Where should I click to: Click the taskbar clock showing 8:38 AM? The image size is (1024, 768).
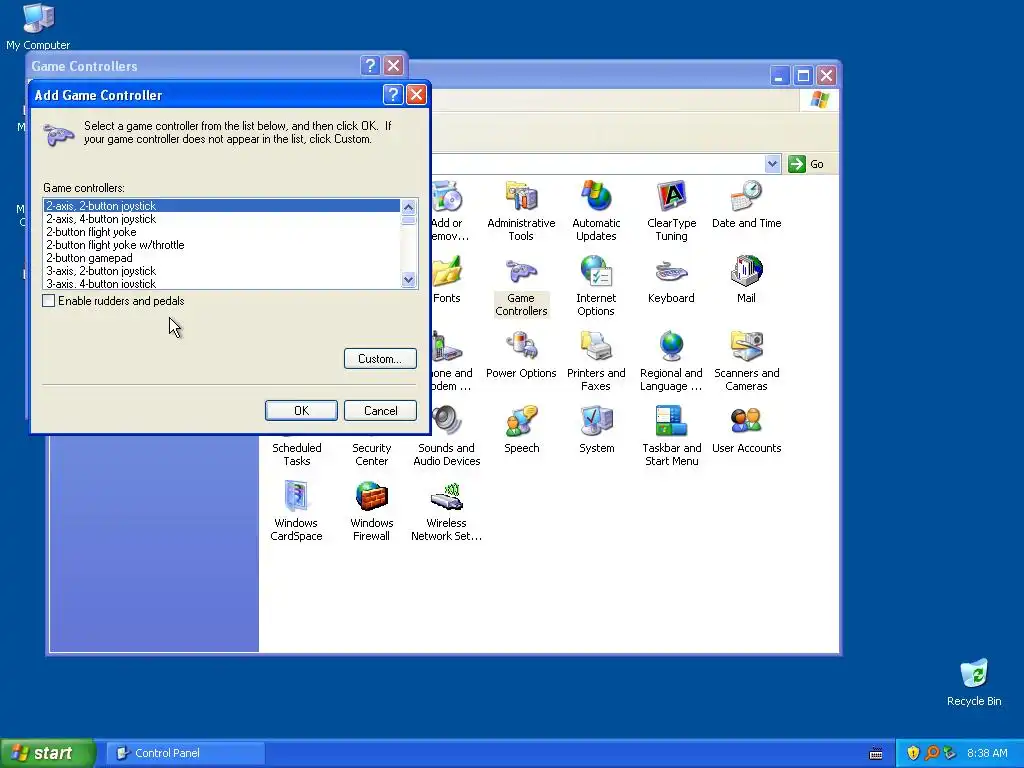click(987, 753)
